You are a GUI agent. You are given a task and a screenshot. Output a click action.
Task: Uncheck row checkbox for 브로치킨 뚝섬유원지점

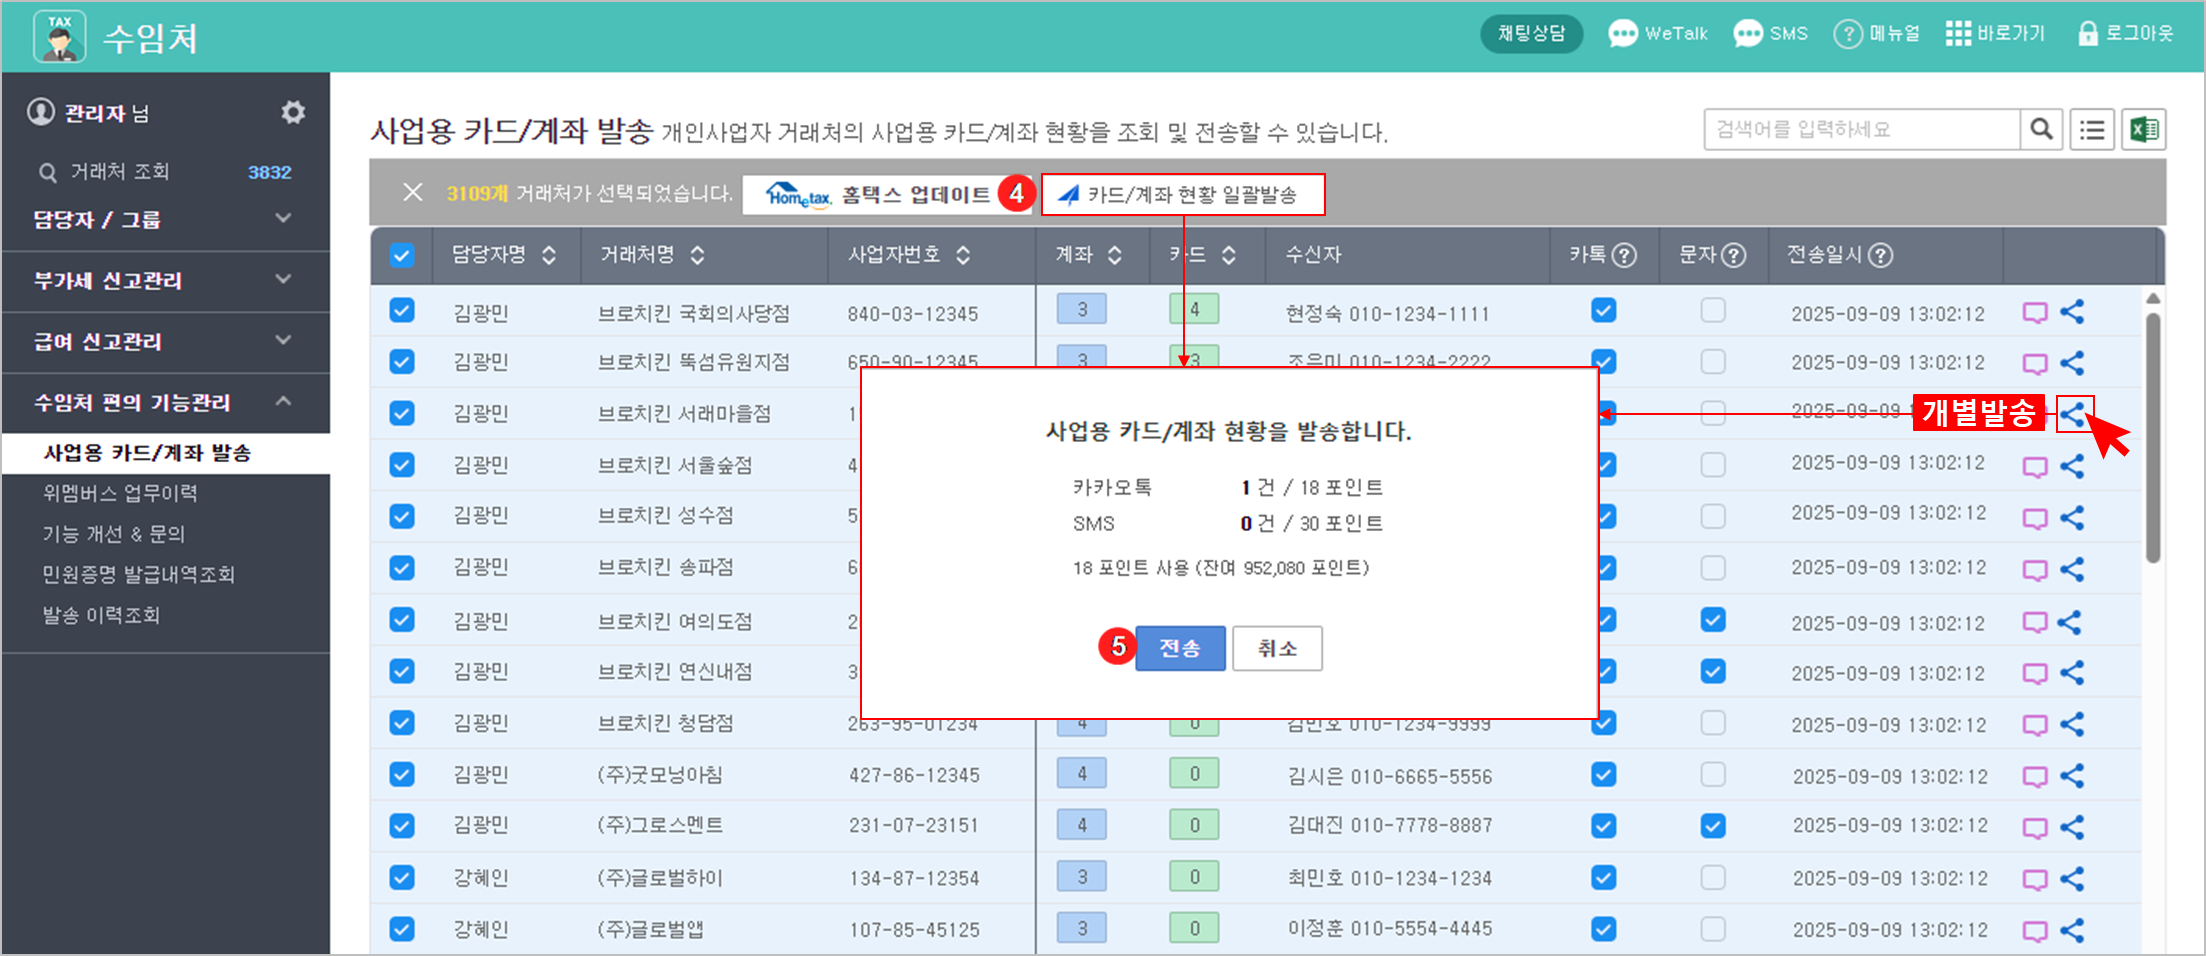[x=402, y=361]
